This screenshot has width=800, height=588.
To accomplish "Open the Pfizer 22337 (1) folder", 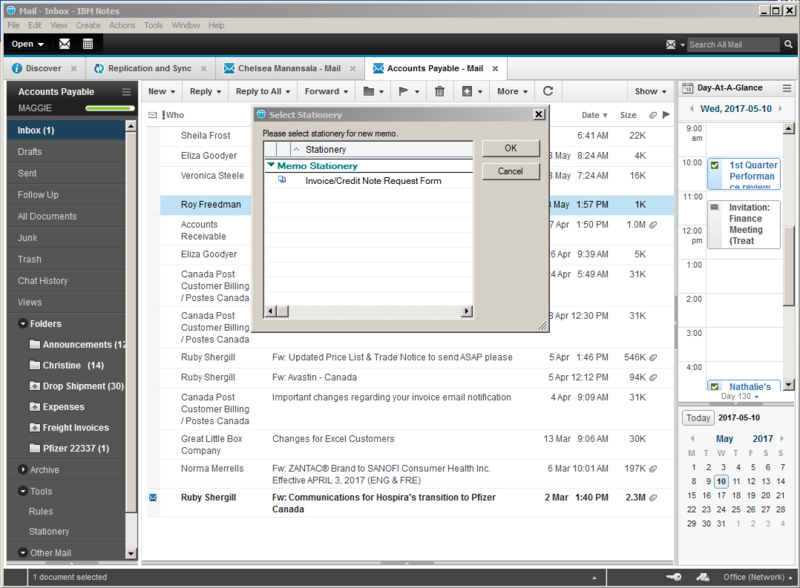I will (x=76, y=449).
